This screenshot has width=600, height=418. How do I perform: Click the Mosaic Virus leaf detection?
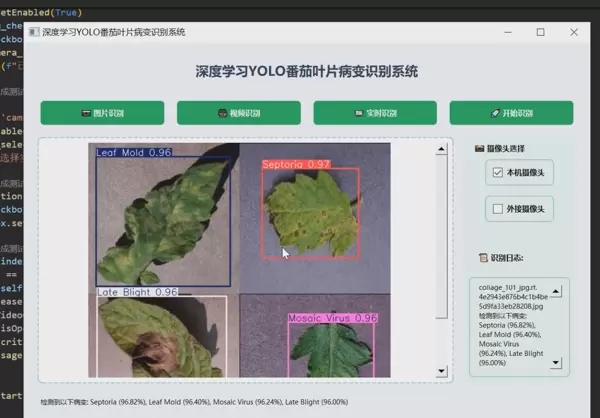(x=332, y=347)
